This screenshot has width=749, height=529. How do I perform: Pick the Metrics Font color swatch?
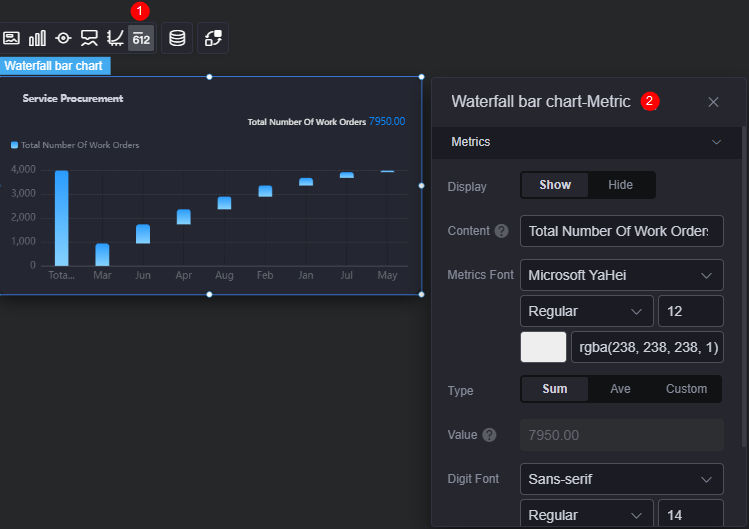[x=543, y=347]
